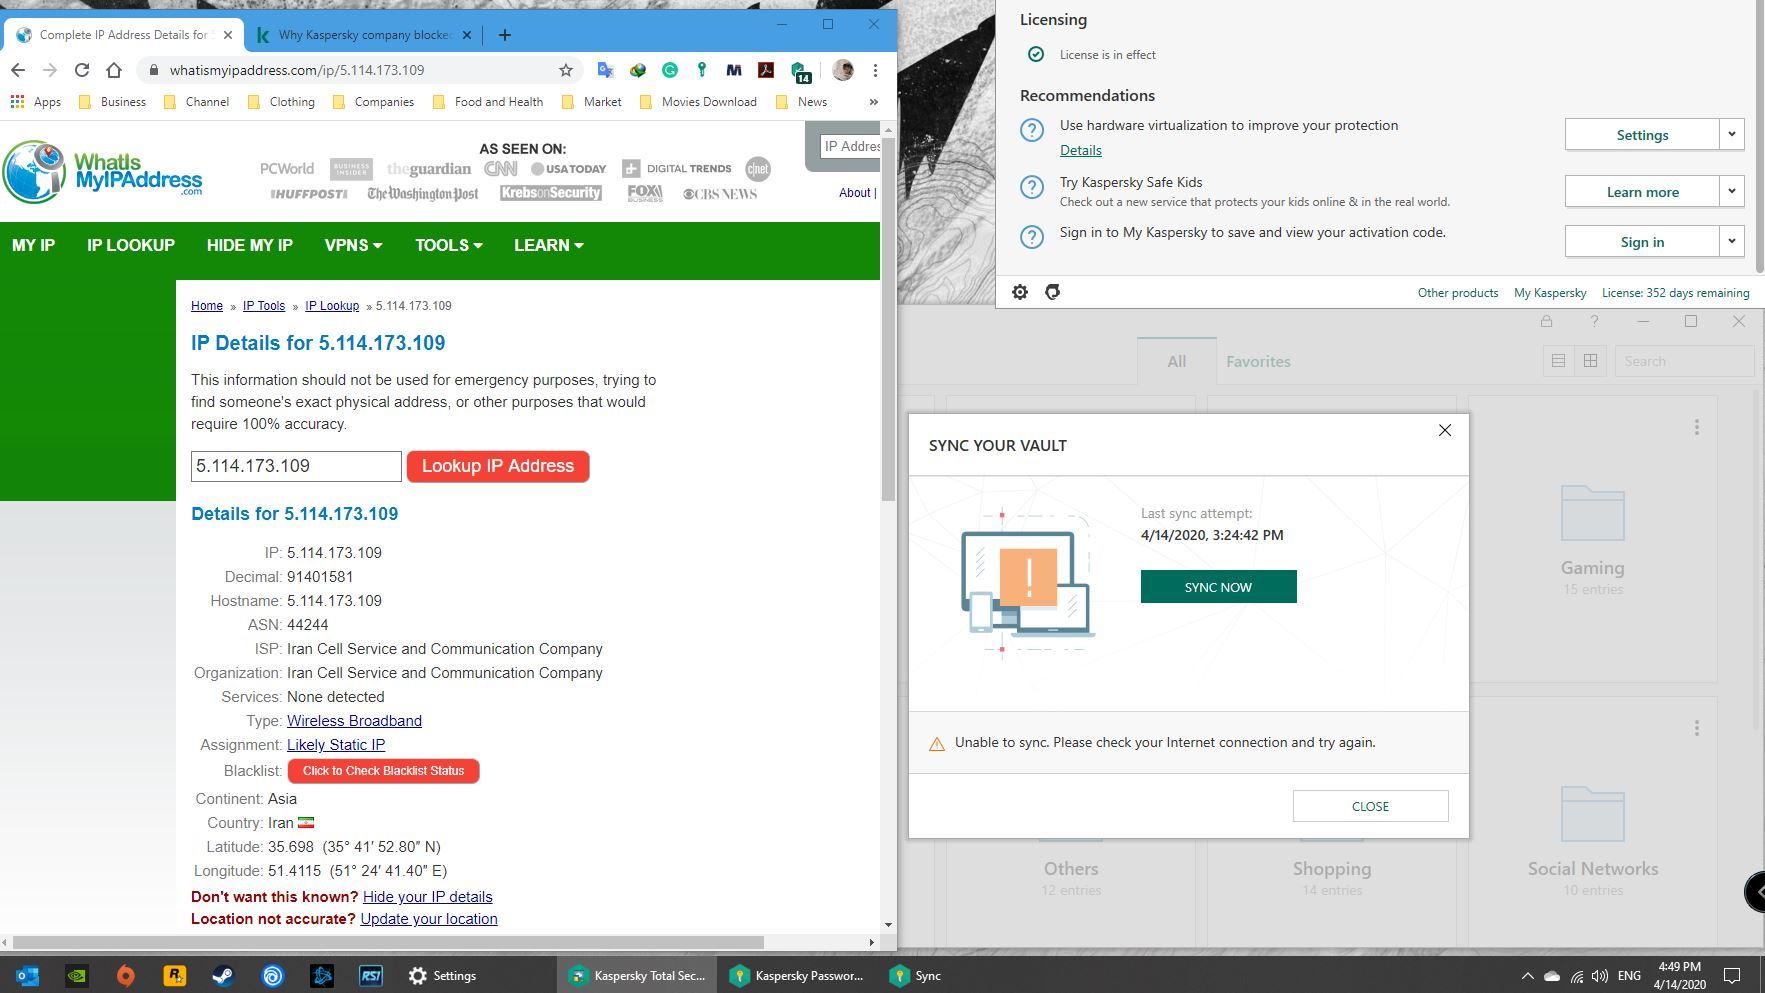
Task: Open Origin from the taskbar
Action: click(x=125, y=976)
